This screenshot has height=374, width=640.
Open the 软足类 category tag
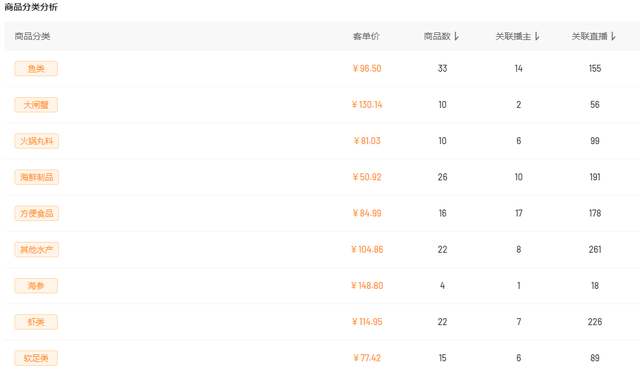(36, 358)
